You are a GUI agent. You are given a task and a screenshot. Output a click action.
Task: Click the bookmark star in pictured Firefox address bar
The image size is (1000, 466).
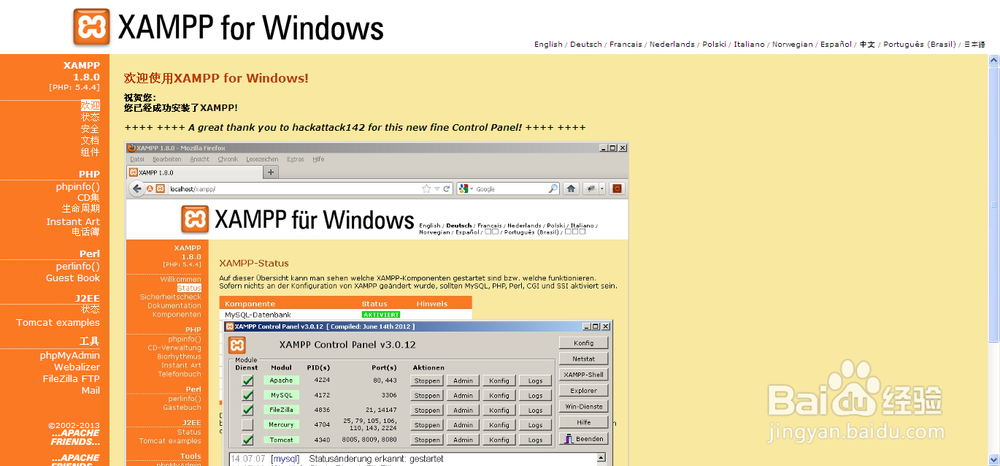[427, 189]
